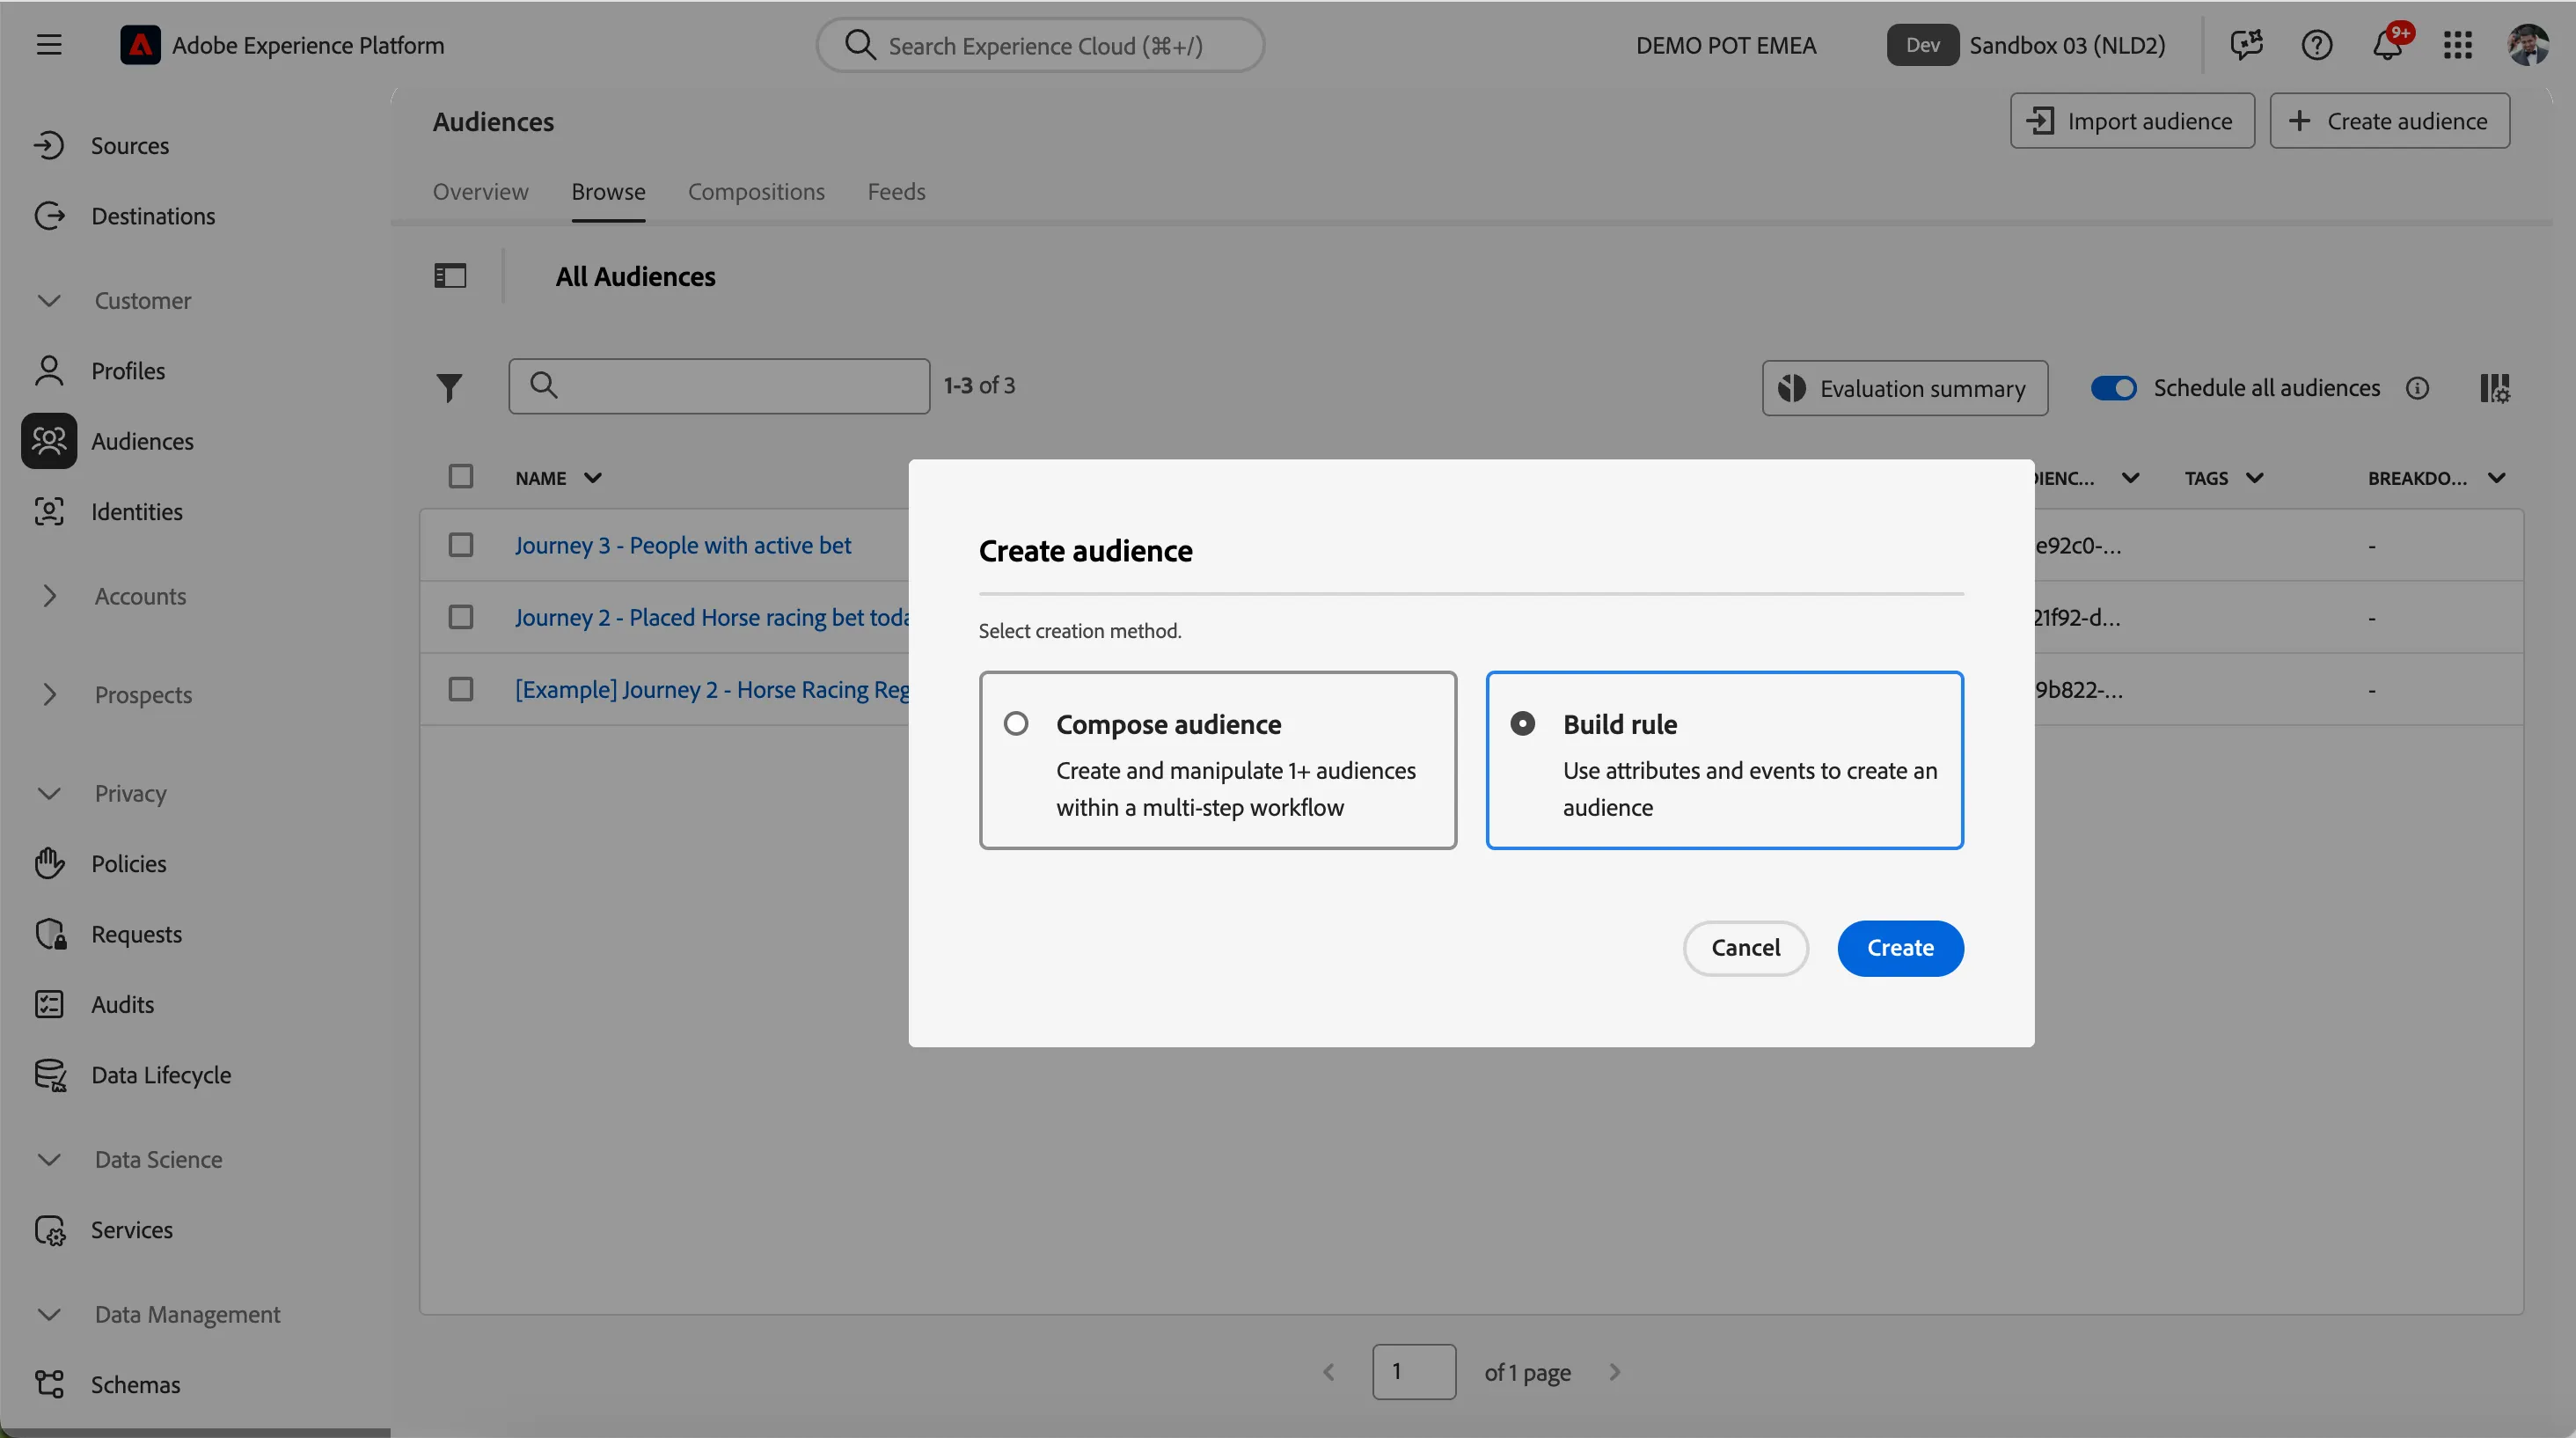Collapse the Data Science section
The image size is (2576, 1438).
point(49,1160)
